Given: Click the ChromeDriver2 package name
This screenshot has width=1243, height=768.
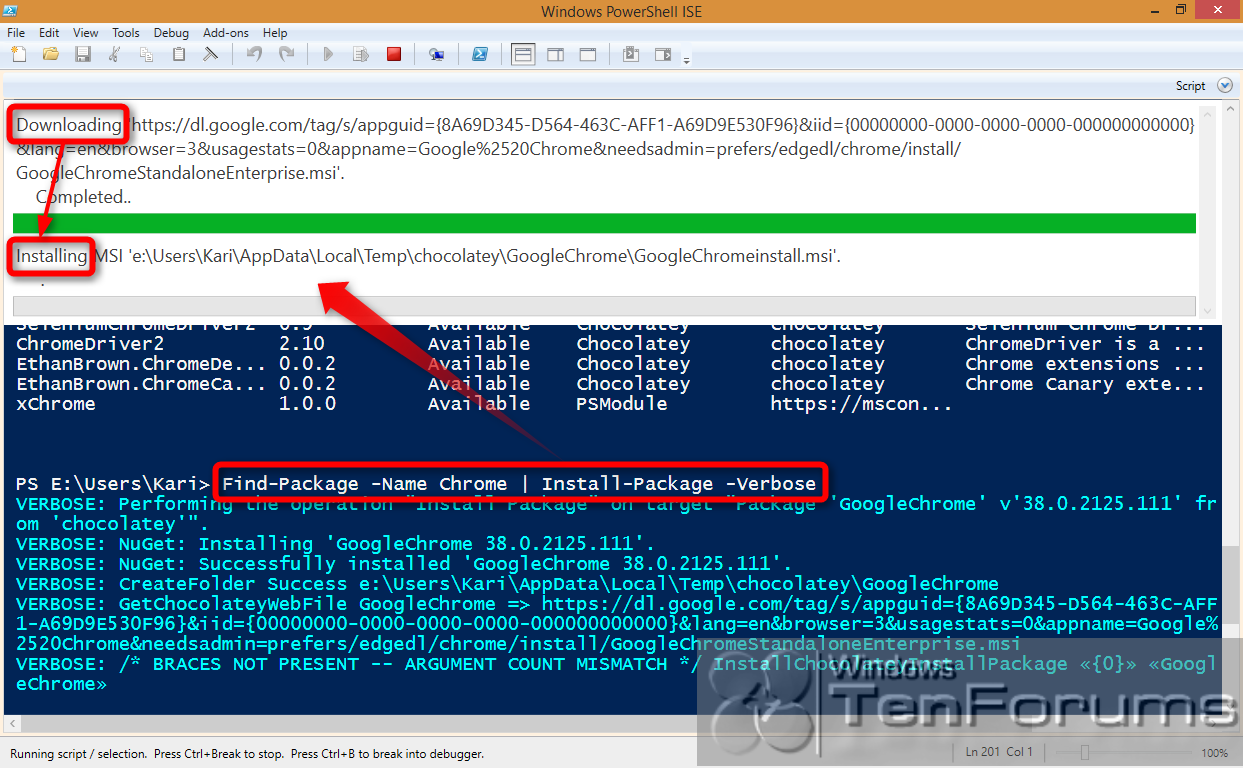Looking at the screenshot, I should (90, 344).
